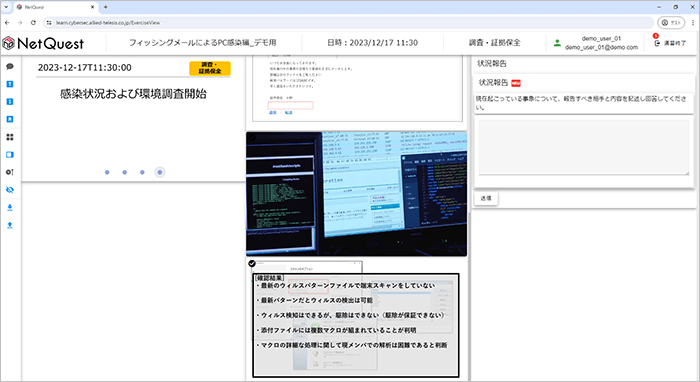Open the browser three-dot menu
The height and width of the screenshot is (382, 700).
tap(693, 22)
